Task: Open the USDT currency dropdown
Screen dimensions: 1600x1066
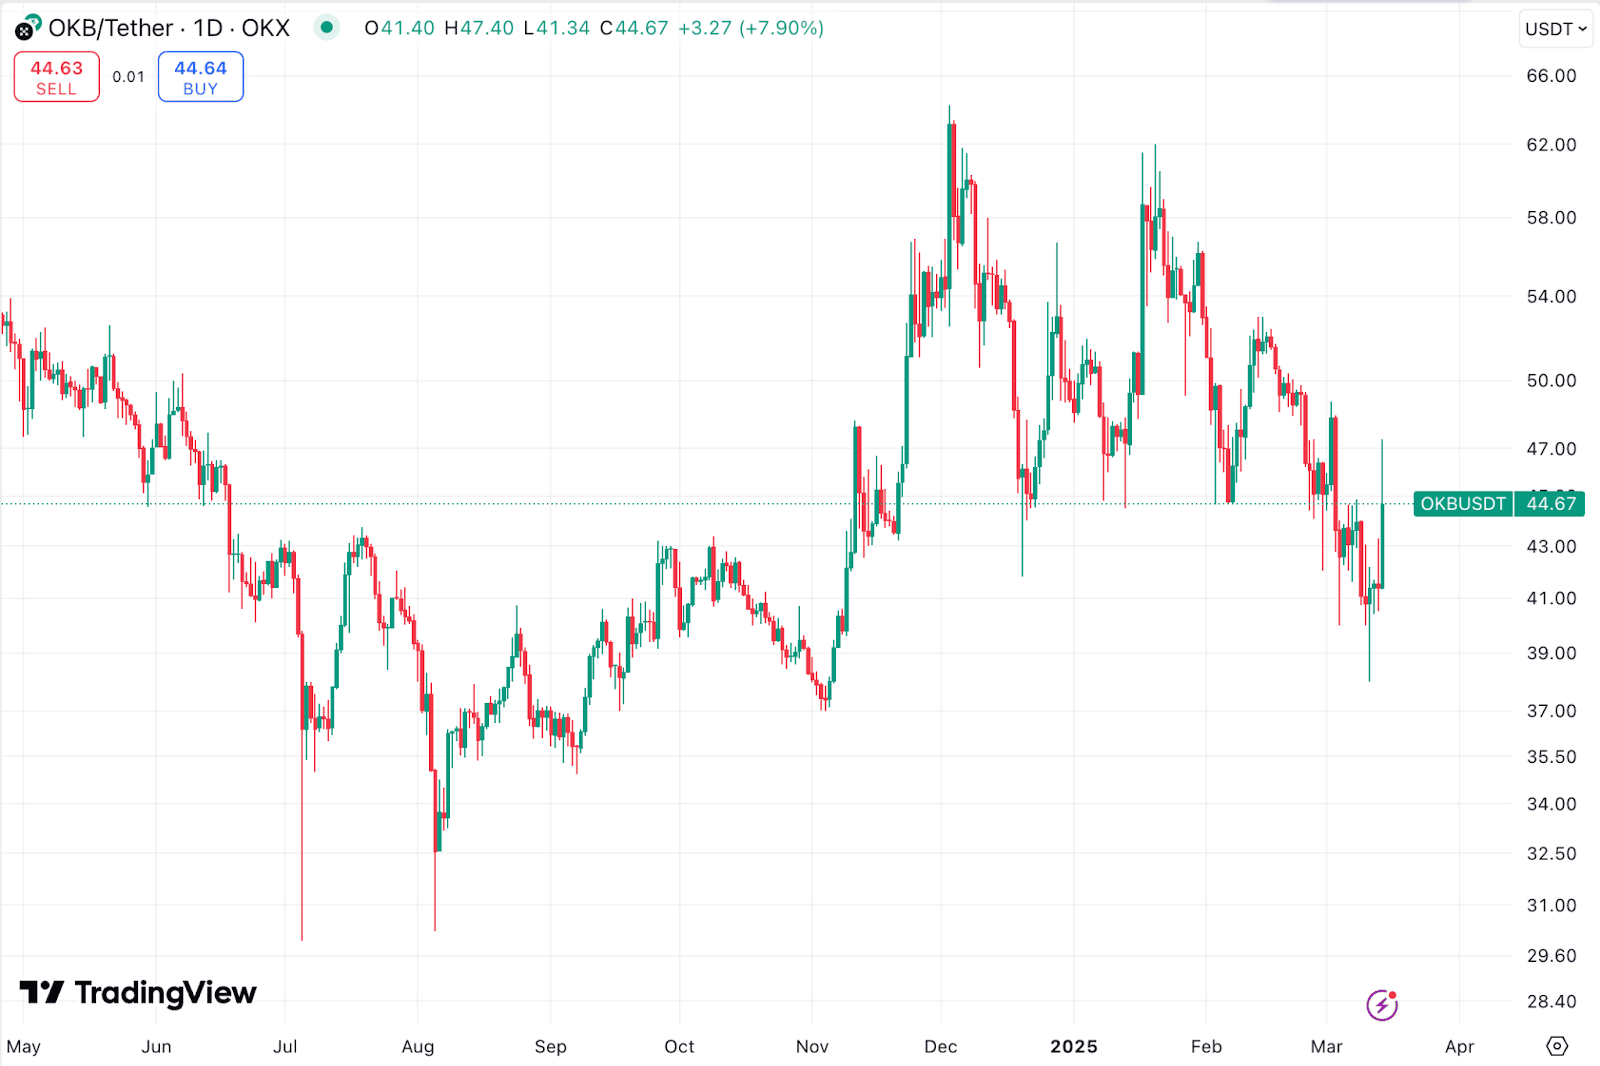Action: pyautogui.click(x=1555, y=29)
